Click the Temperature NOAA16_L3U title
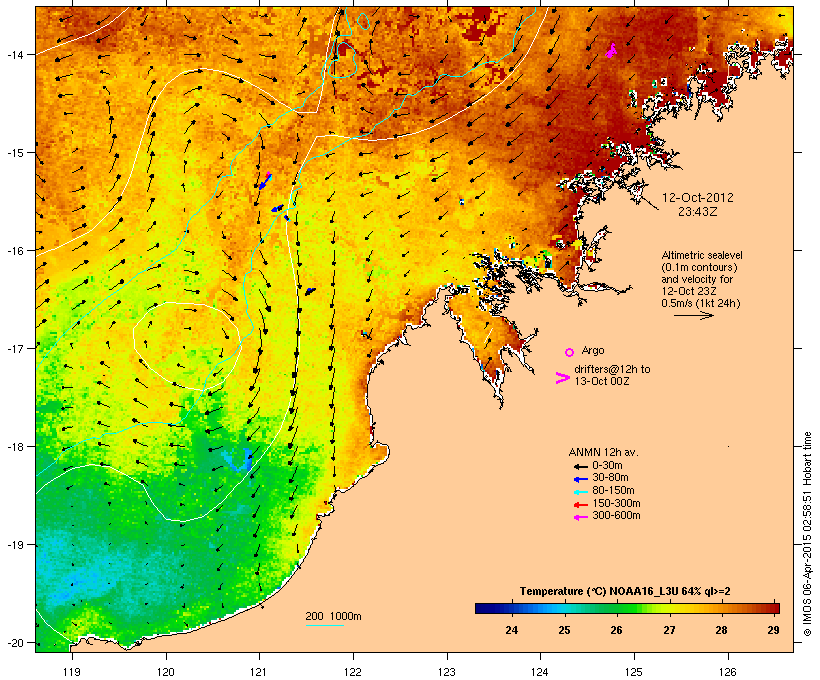The width and height of the screenshot is (820, 680). 625,591
